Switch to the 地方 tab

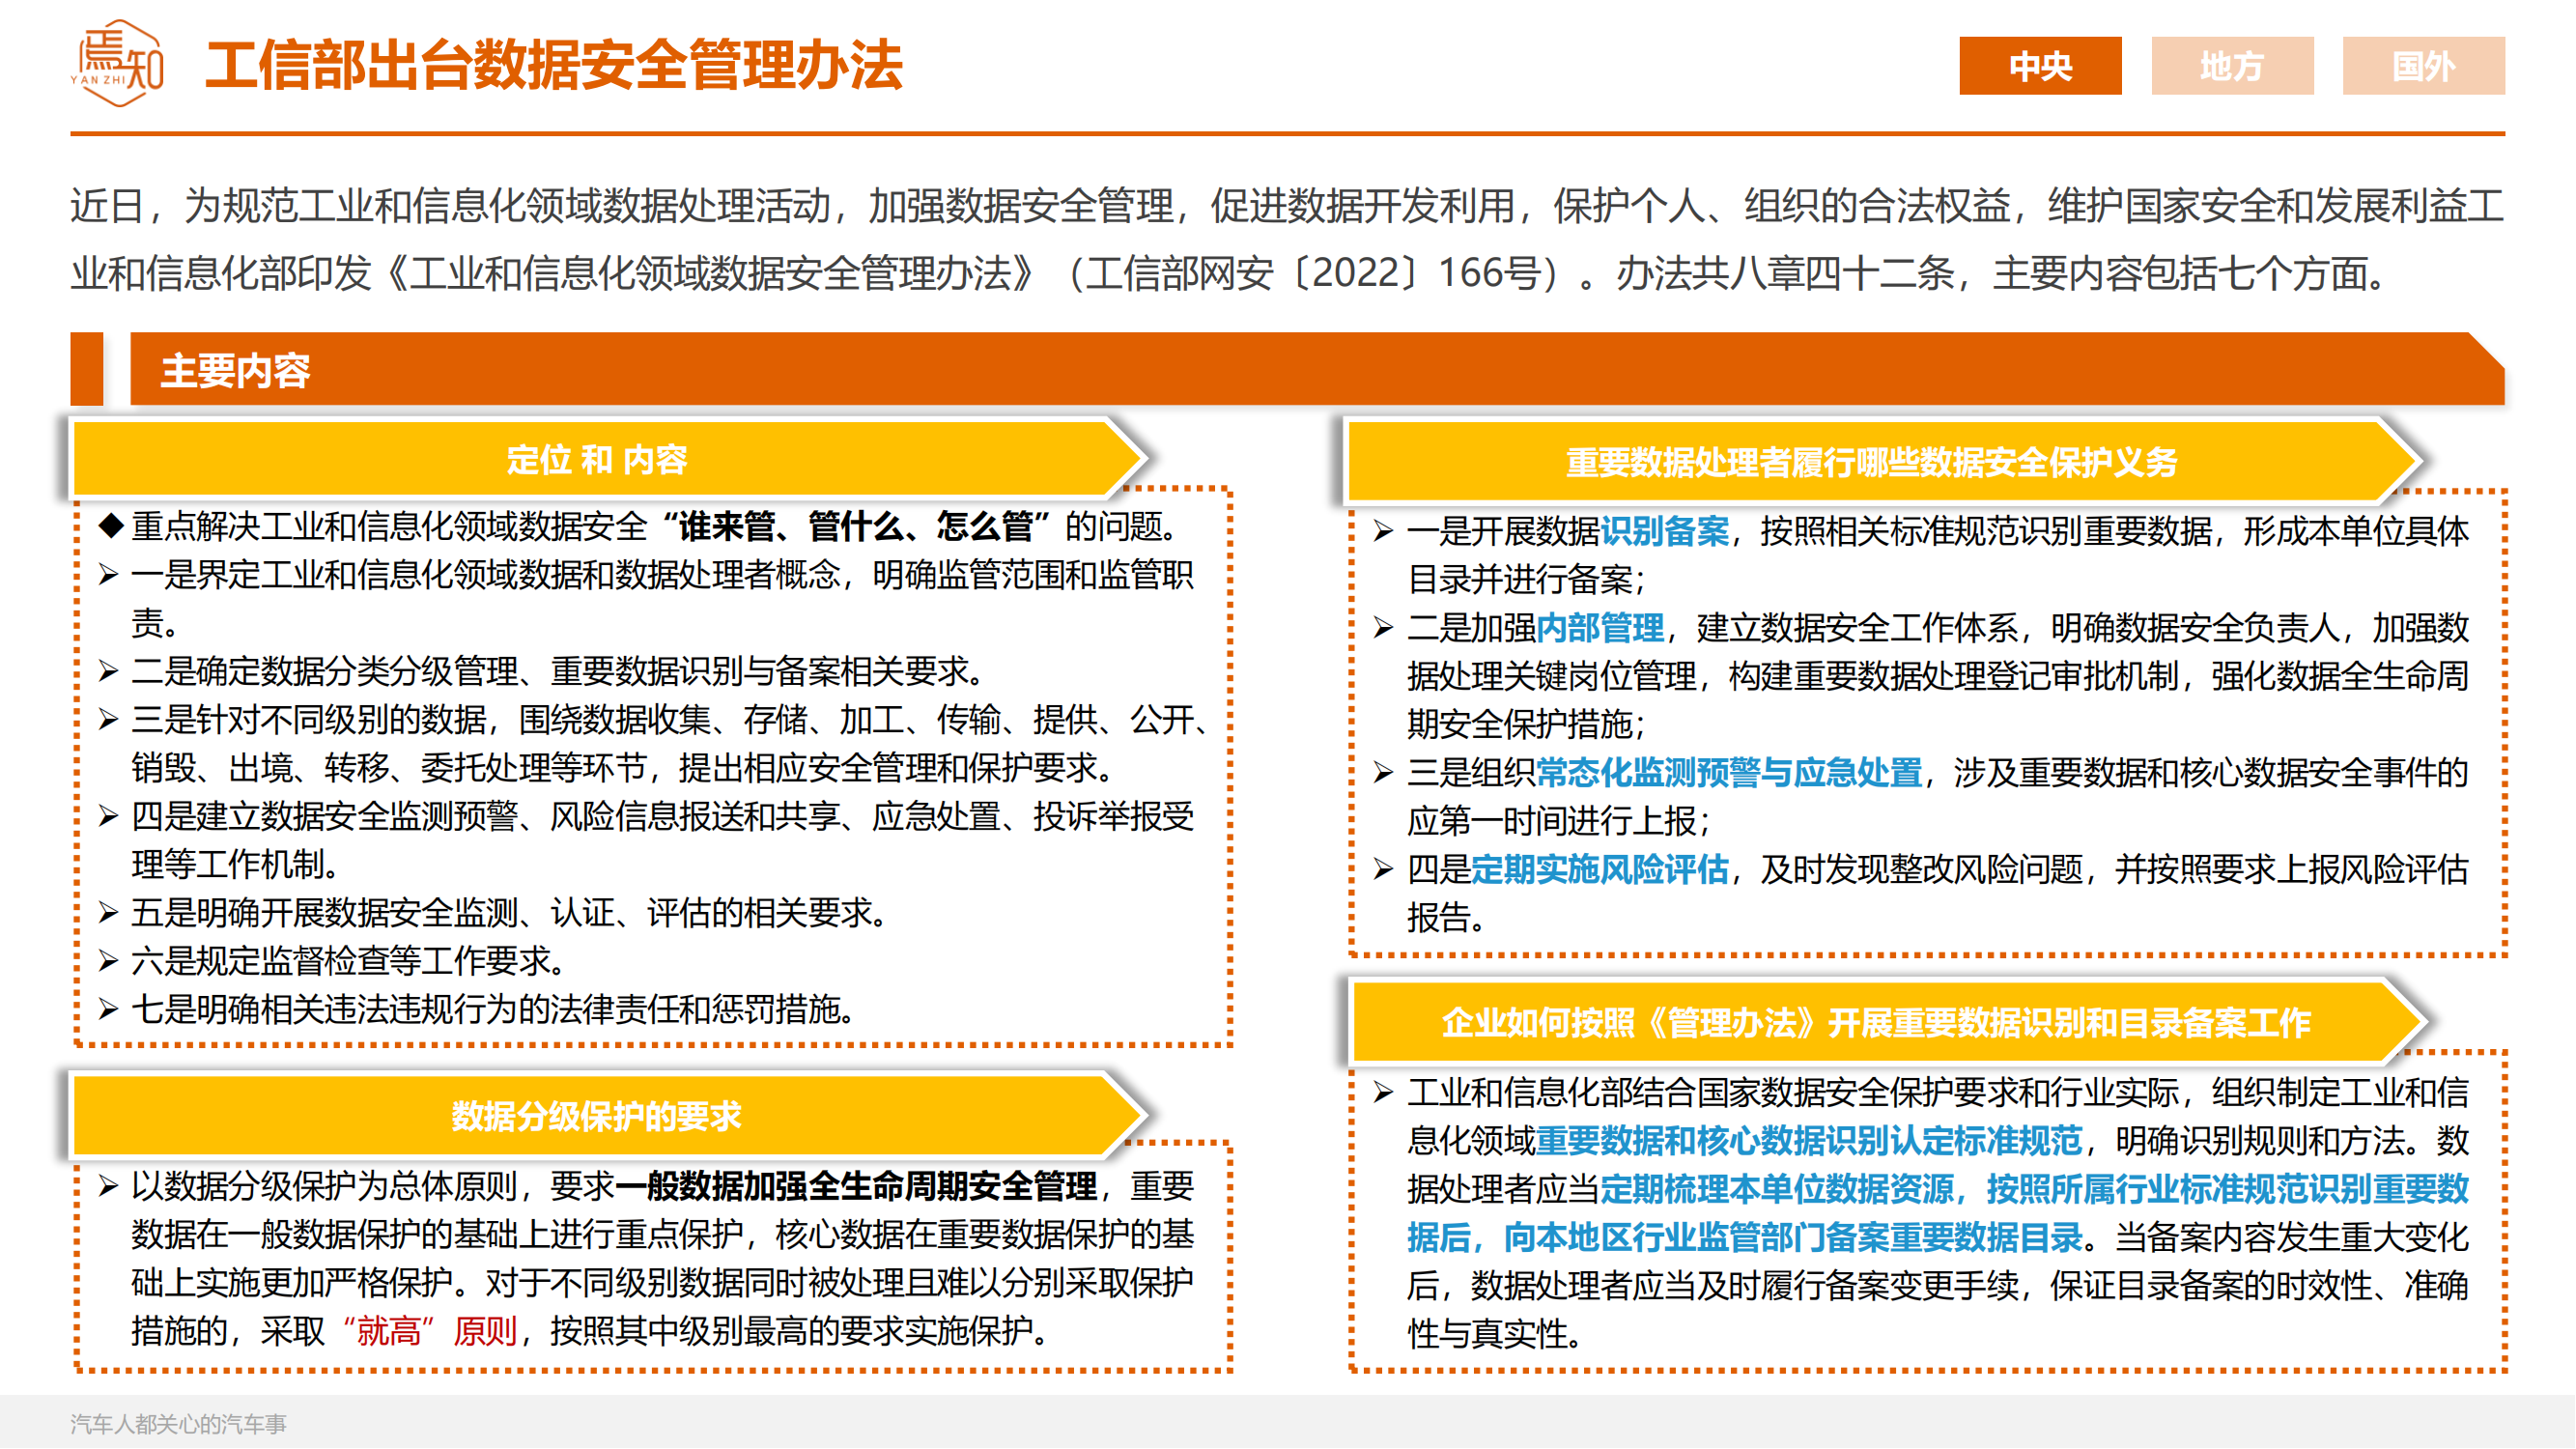tap(2232, 66)
